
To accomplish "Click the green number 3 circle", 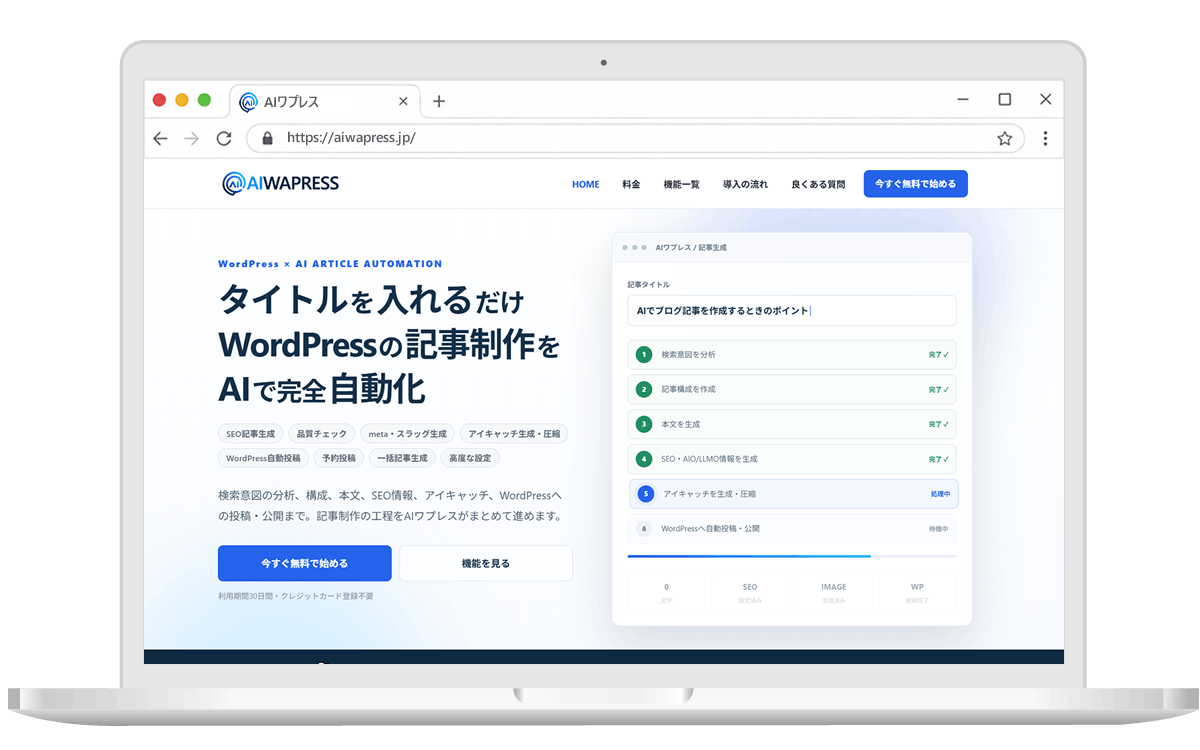I will (644, 424).
